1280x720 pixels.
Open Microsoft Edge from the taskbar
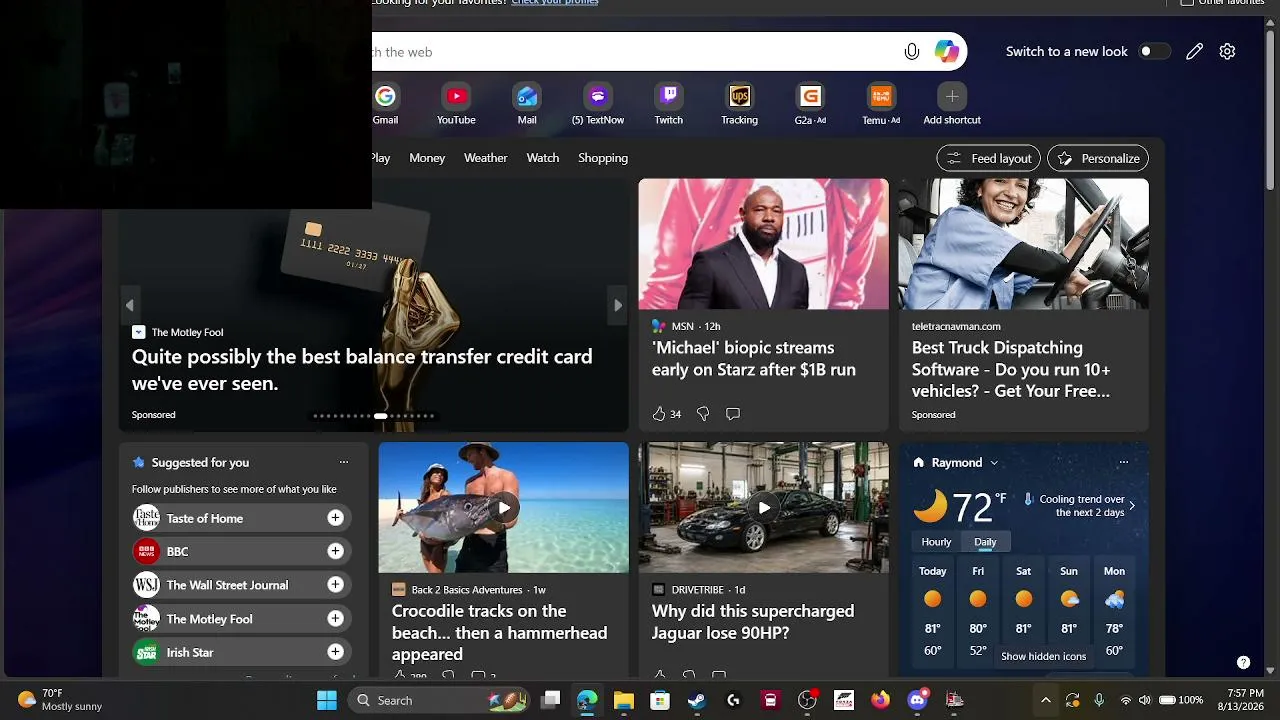pos(587,700)
